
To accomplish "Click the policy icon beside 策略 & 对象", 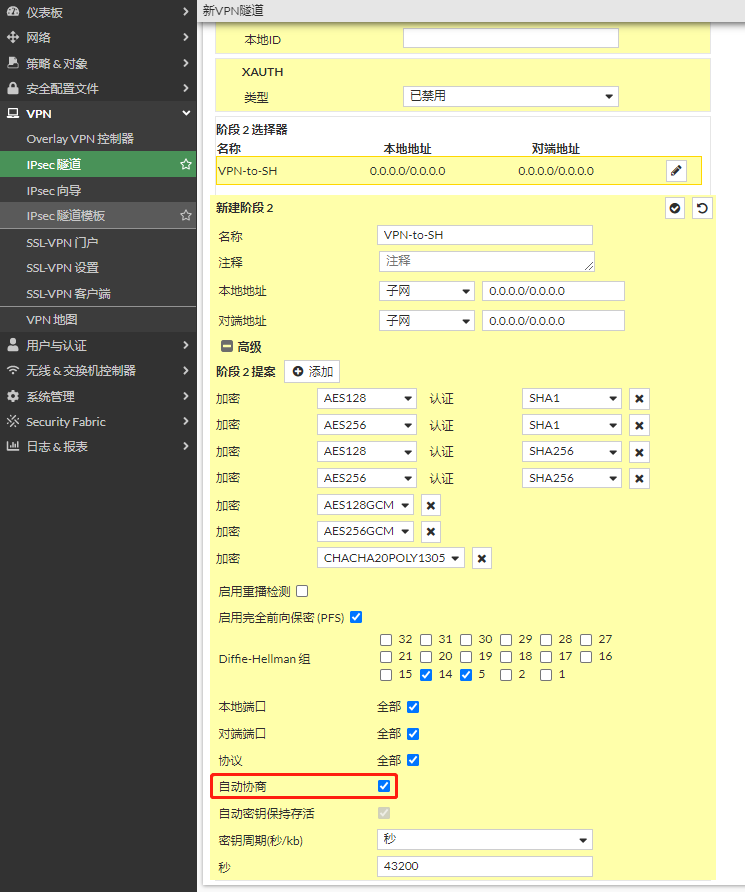I will (x=13, y=63).
